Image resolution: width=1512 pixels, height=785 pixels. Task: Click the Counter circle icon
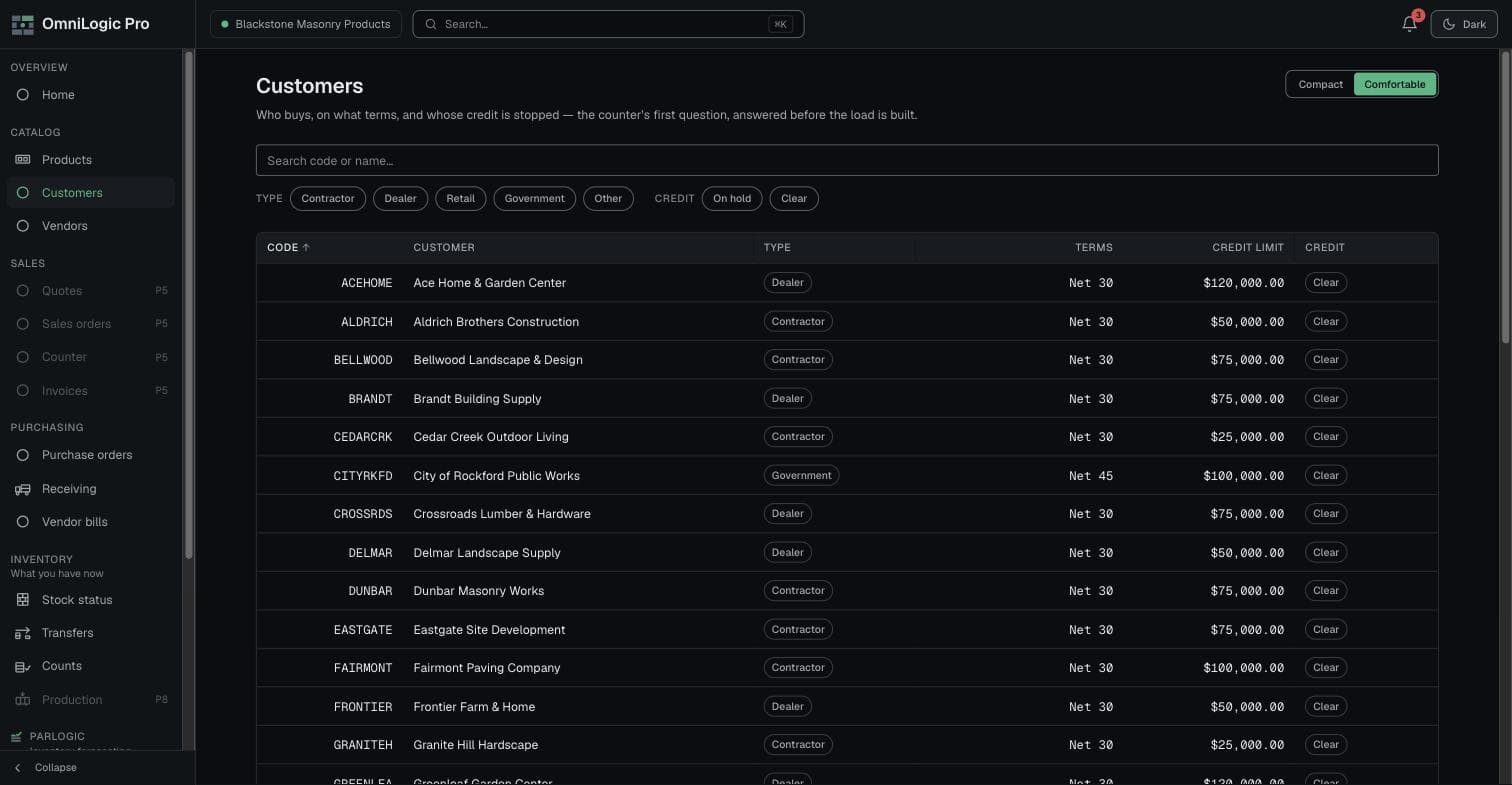click(23, 357)
